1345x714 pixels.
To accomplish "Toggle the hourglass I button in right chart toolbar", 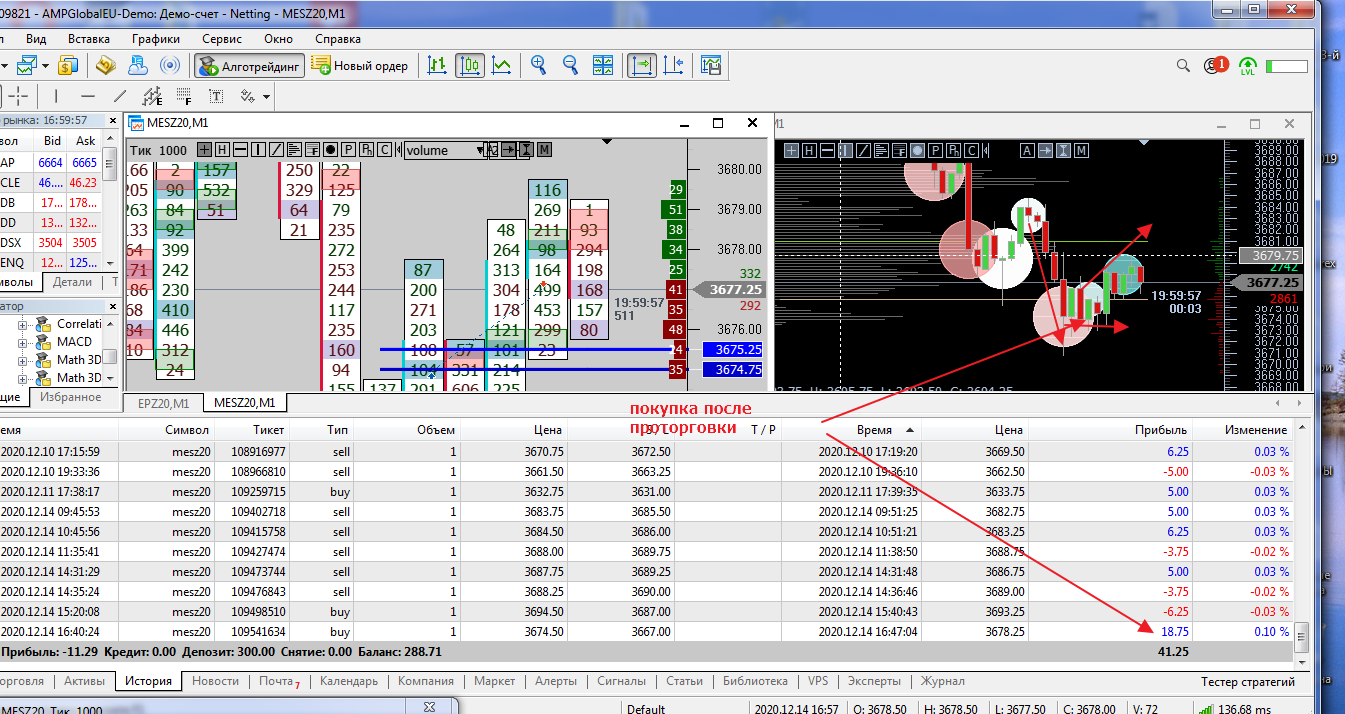I will tap(1063, 150).
